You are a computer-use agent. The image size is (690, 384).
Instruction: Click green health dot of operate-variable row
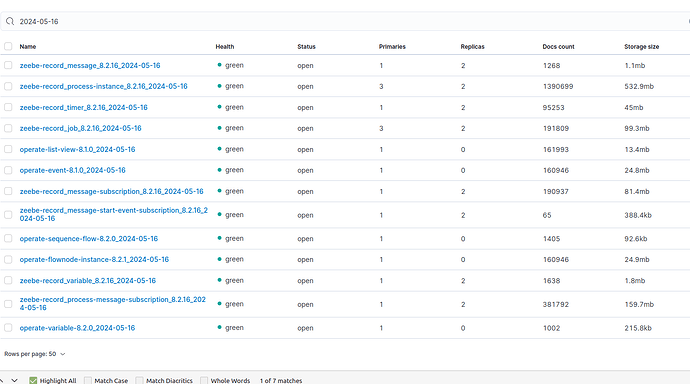219,327
